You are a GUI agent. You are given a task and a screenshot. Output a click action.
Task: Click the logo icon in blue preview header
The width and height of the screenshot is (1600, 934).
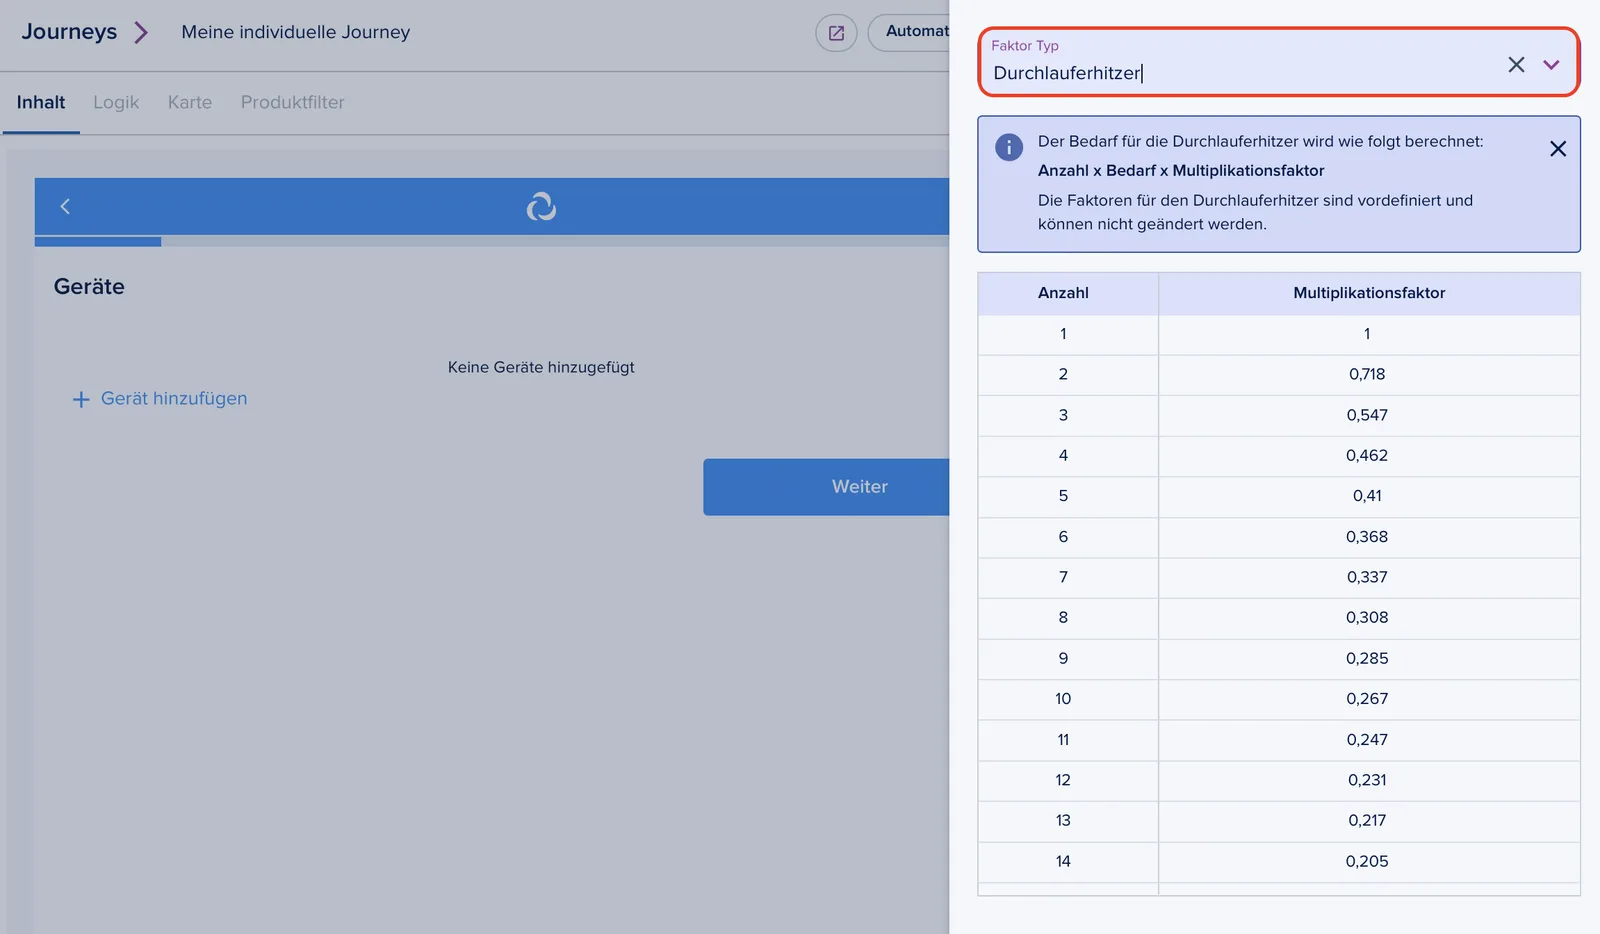point(541,206)
